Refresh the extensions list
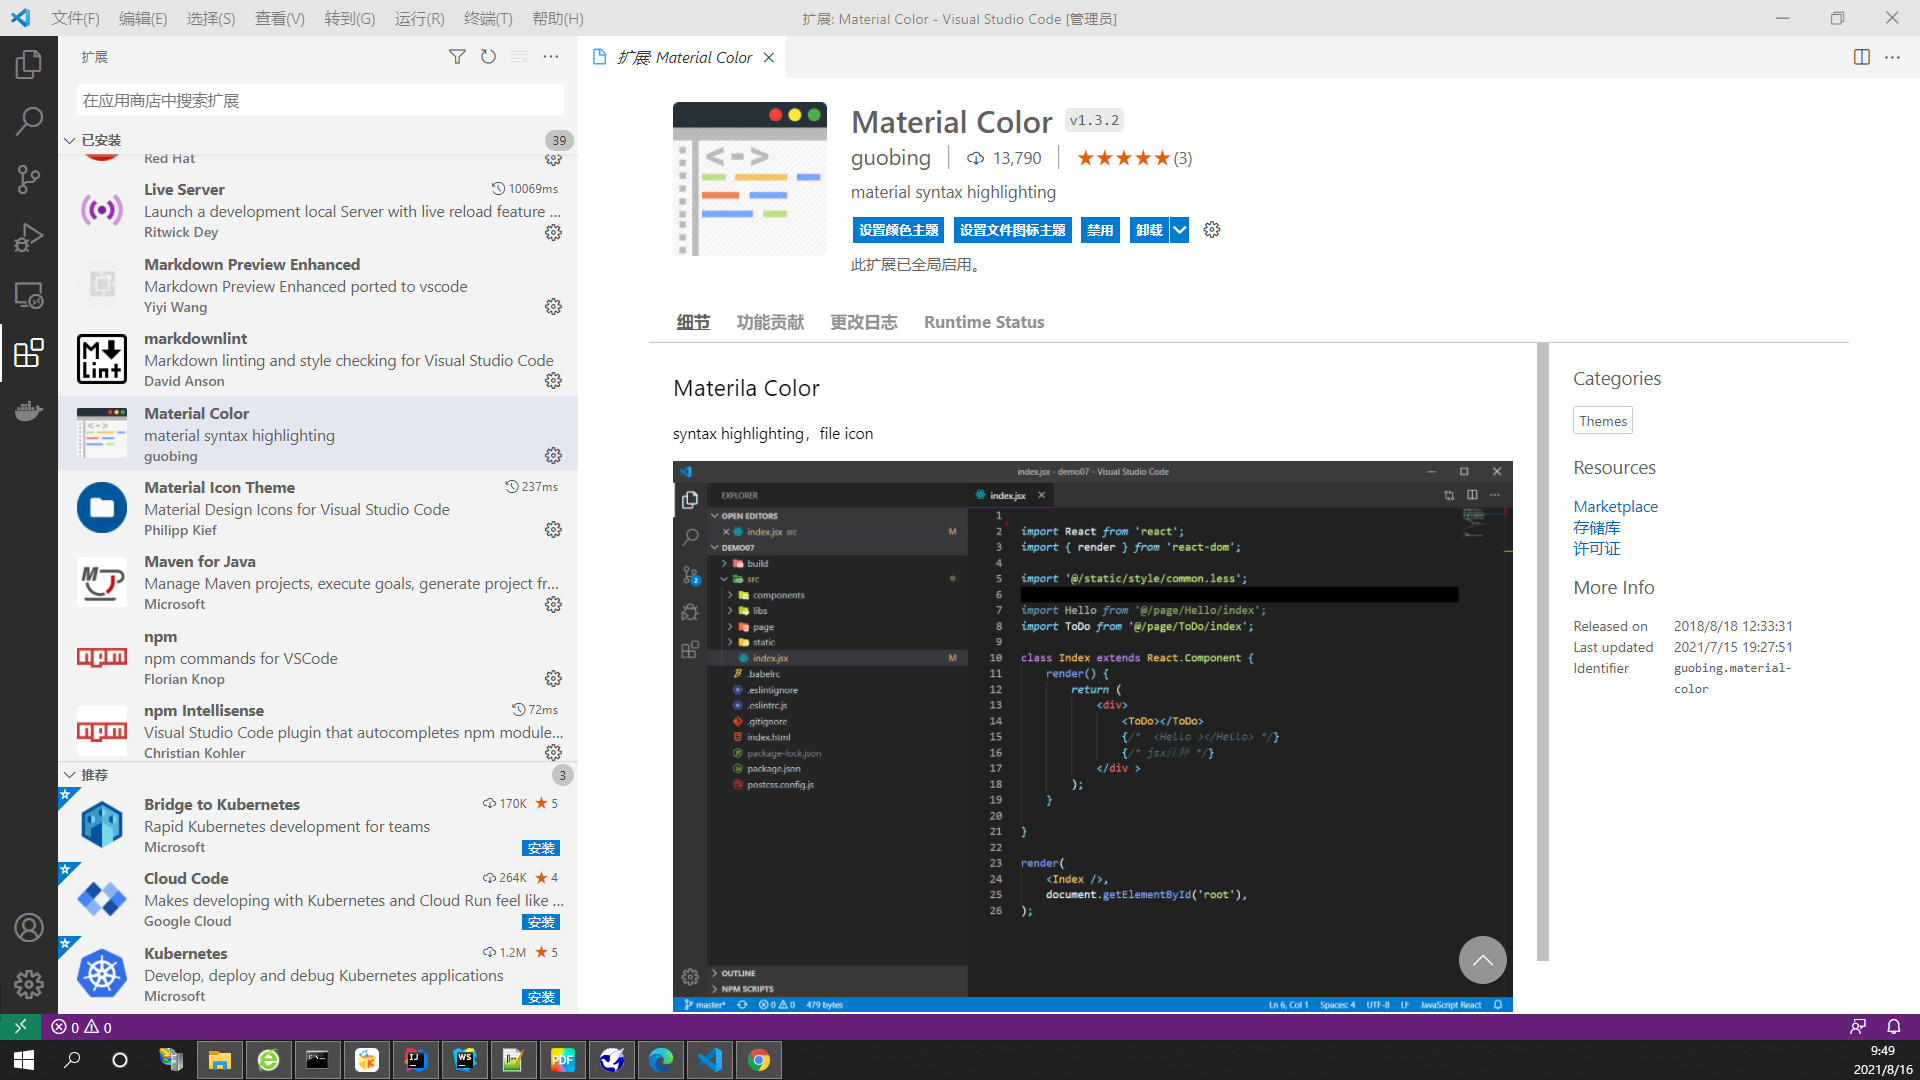The image size is (1920, 1080). (488, 57)
